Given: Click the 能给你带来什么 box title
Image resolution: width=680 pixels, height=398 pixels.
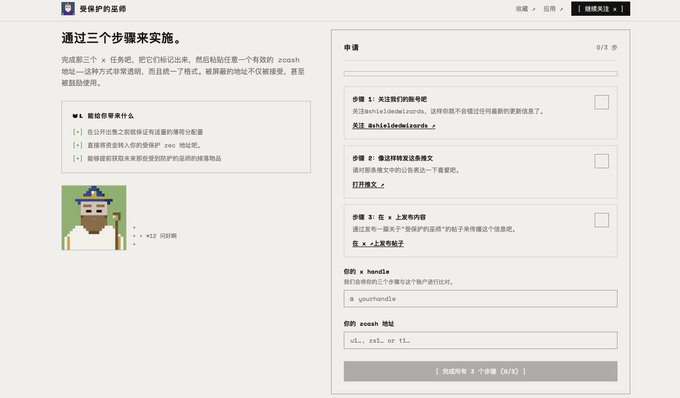Looking at the screenshot, I should [x=111, y=116].
